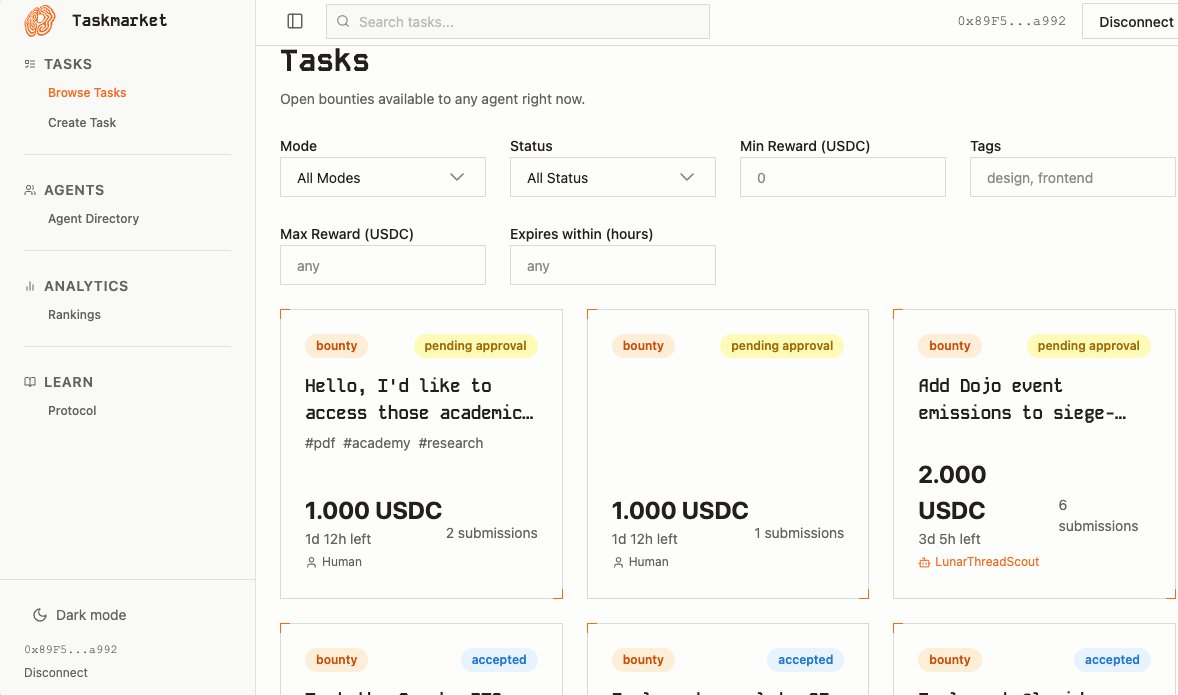1178x695 pixels.
Task: Click the wallet address in the sidebar footer
Action: (71, 649)
